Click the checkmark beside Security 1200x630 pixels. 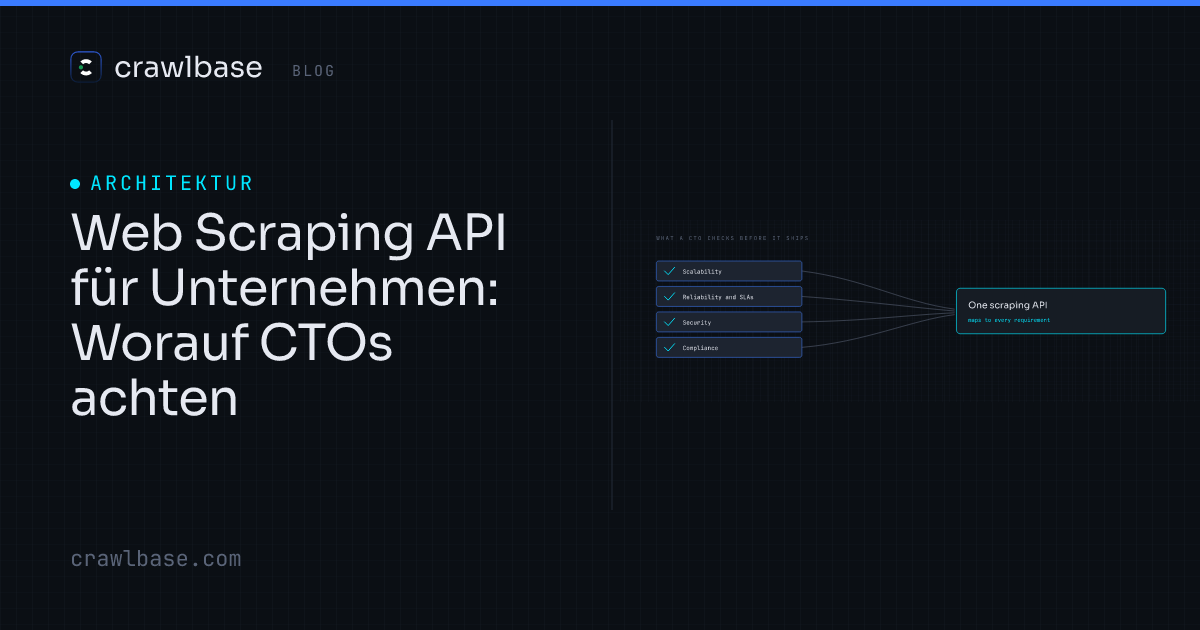pos(669,322)
